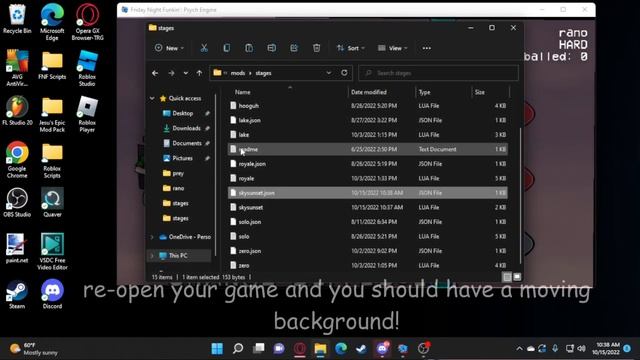Sort files by Name column header
The width and height of the screenshot is (640, 360).
242,92
